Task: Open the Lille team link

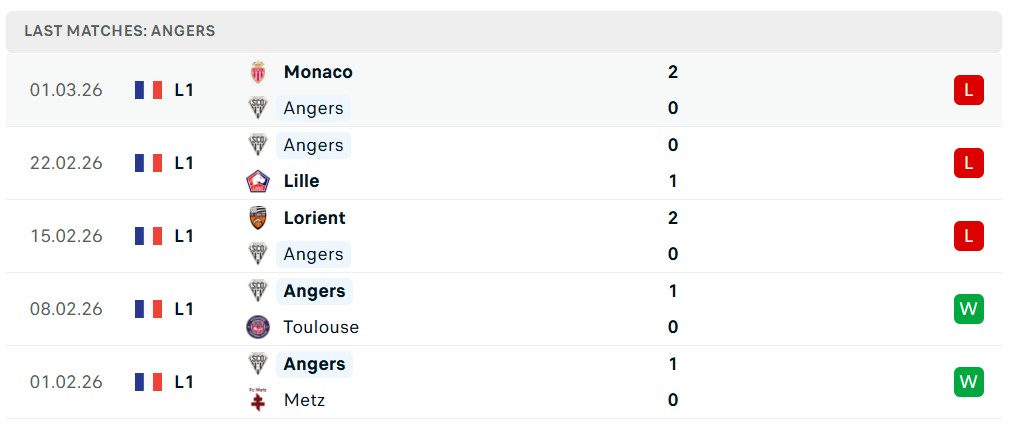Action: [x=301, y=181]
